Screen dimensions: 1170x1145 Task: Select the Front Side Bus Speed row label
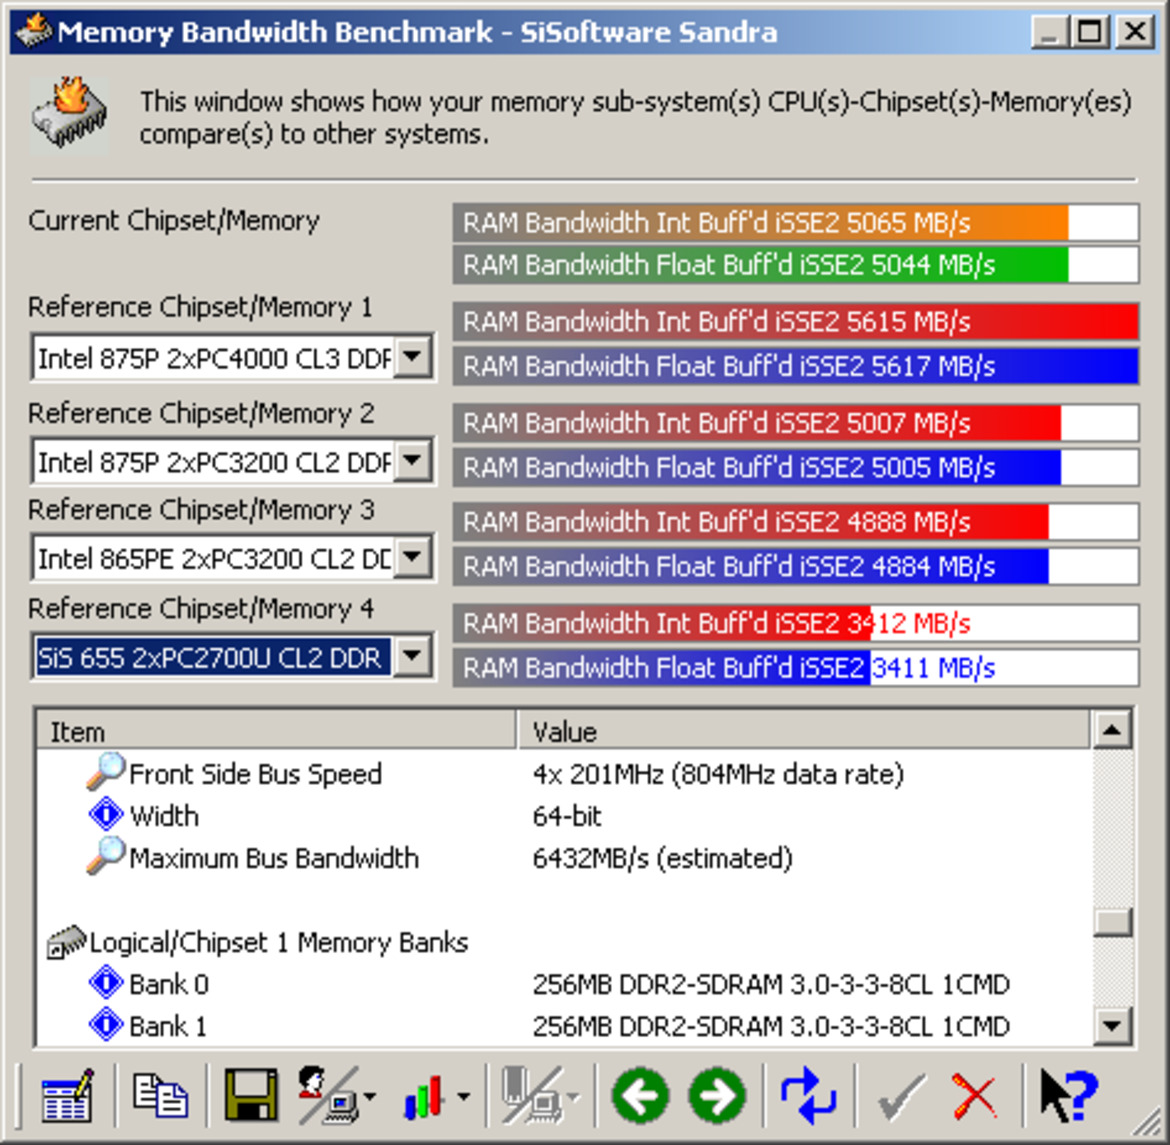(255, 774)
